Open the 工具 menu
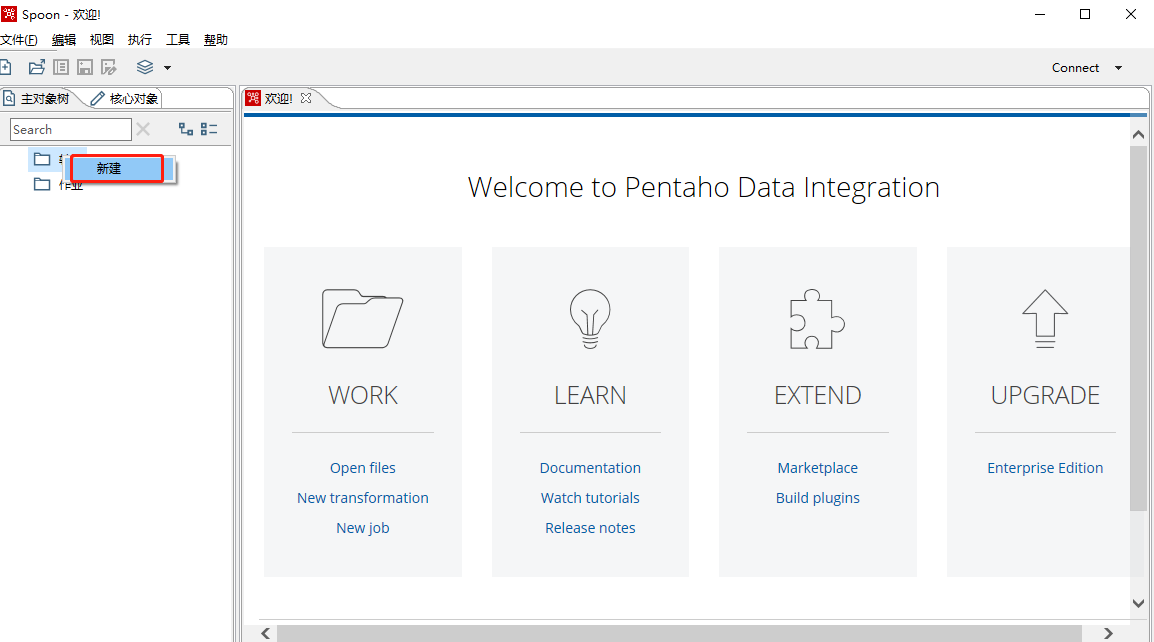Image resolution: width=1154 pixels, height=642 pixels. tap(177, 40)
